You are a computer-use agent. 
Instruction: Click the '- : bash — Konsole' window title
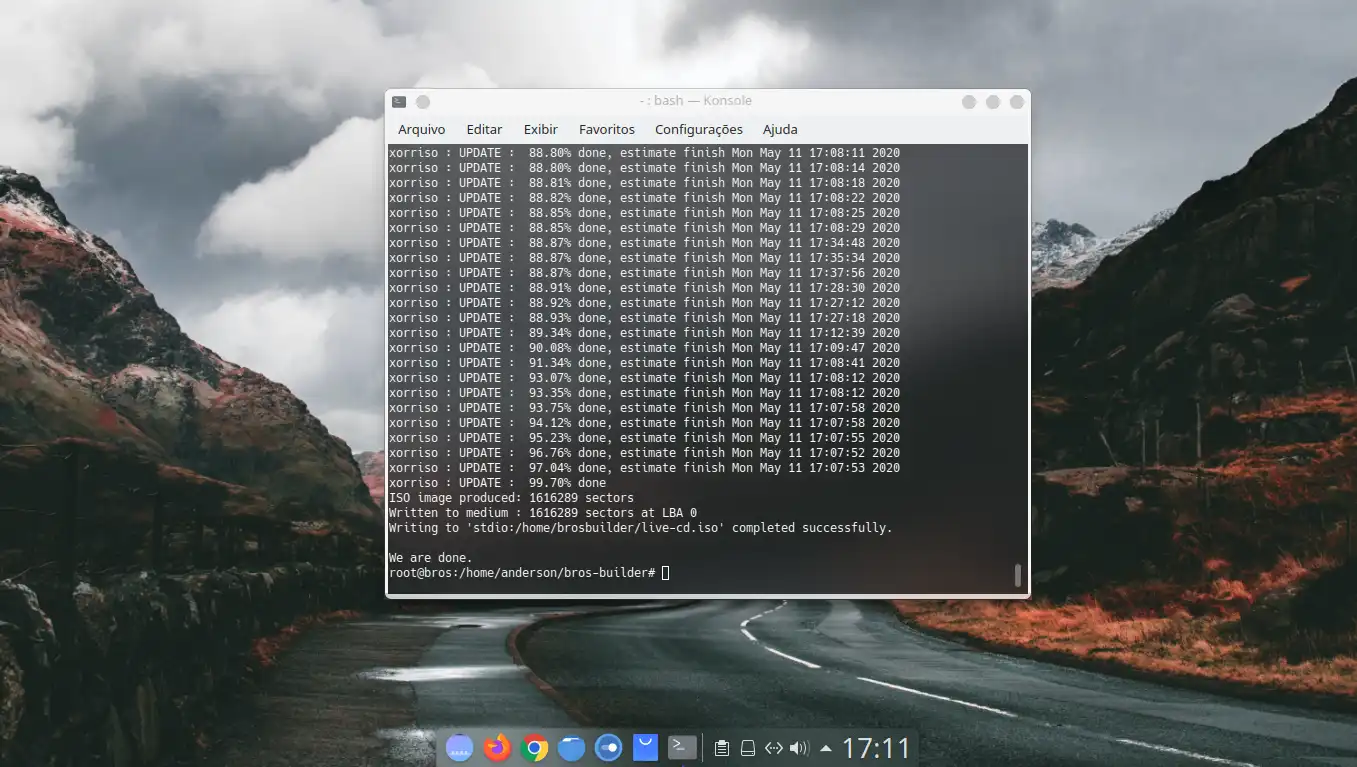695,101
